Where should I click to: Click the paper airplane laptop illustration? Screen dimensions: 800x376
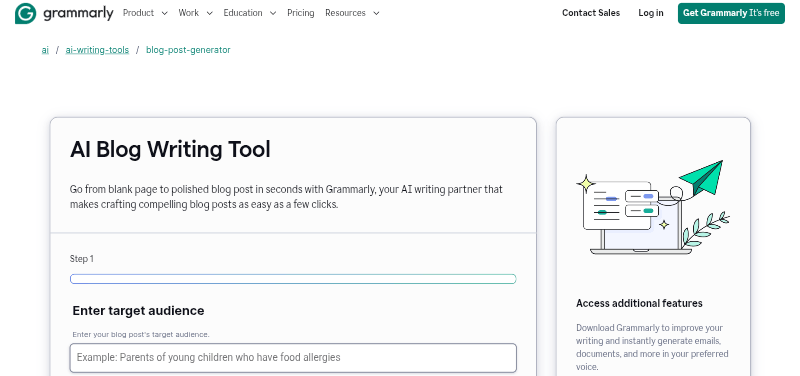point(653,207)
